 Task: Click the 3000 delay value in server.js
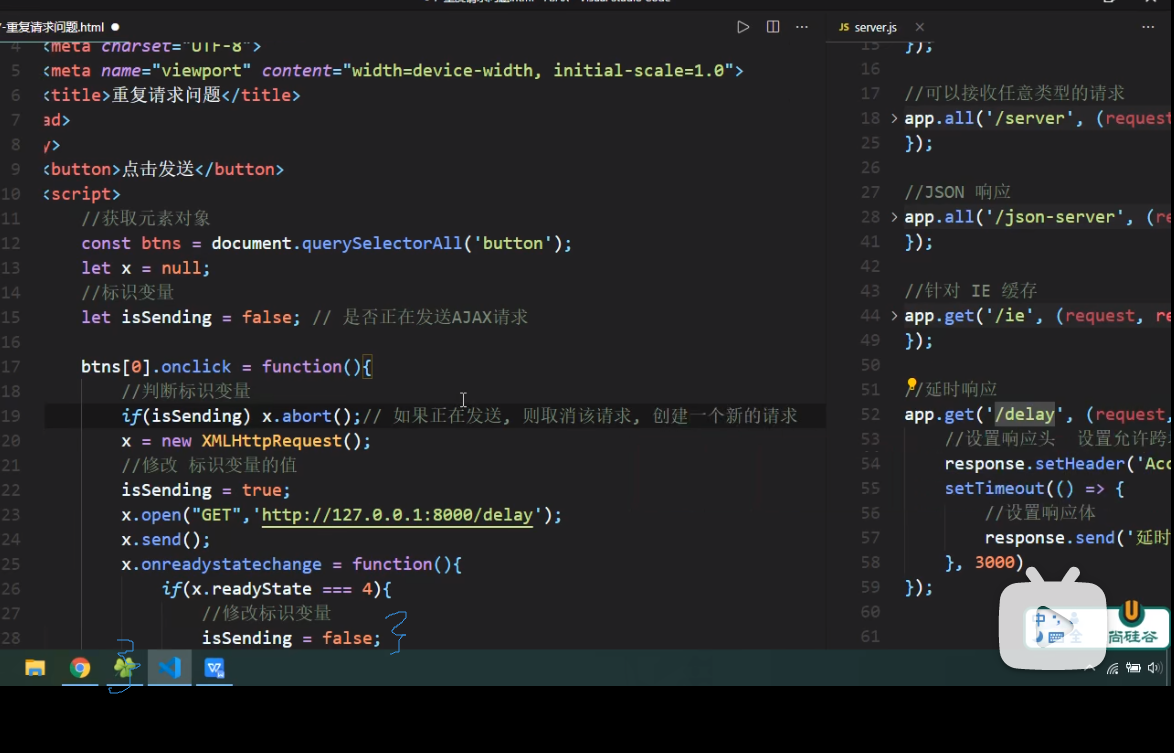pos(994,563)
